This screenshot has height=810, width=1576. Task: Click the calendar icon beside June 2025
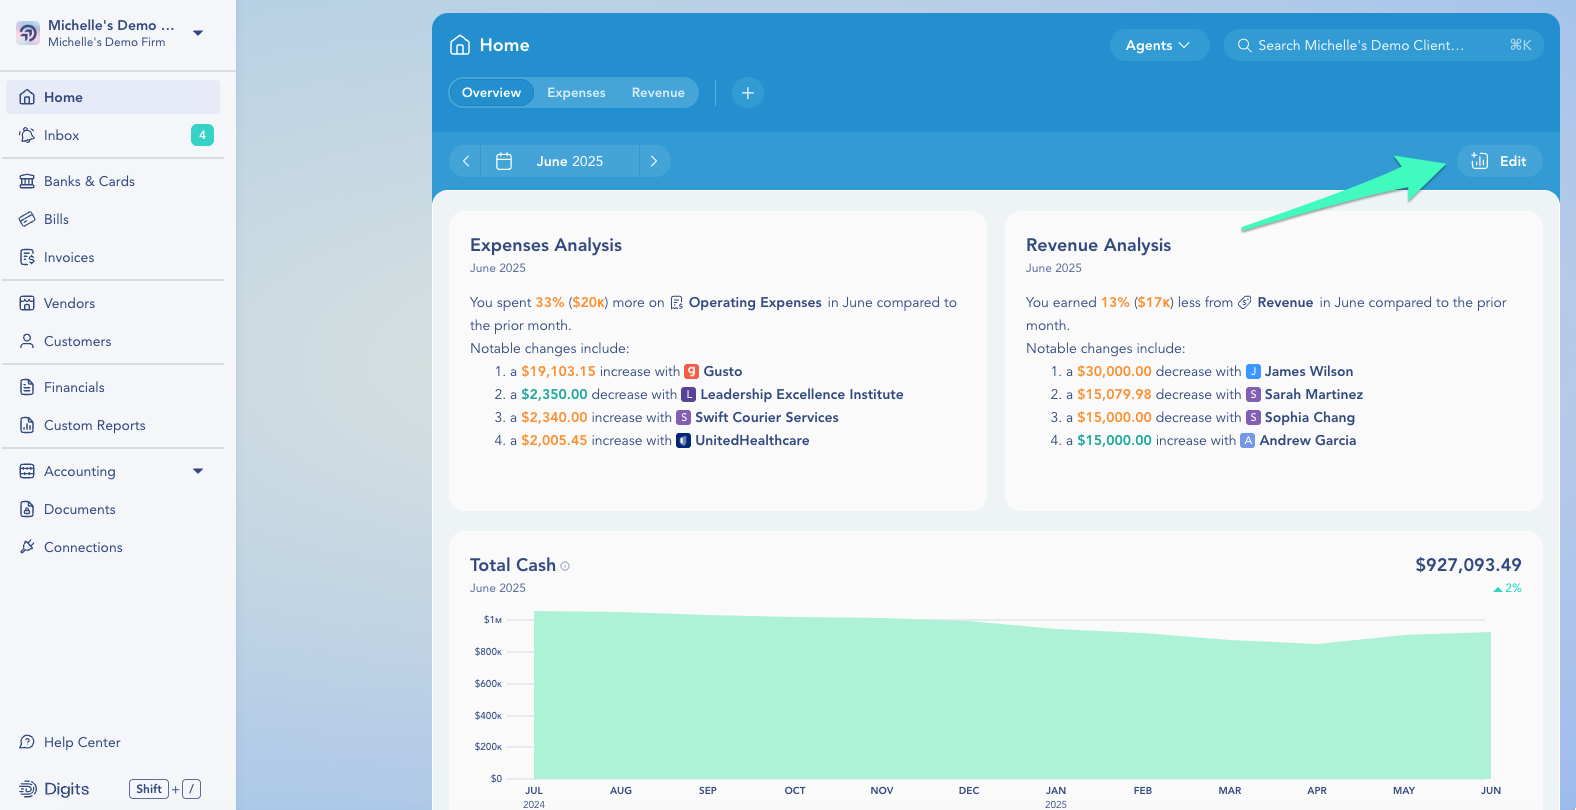click(x=504, y=161)
